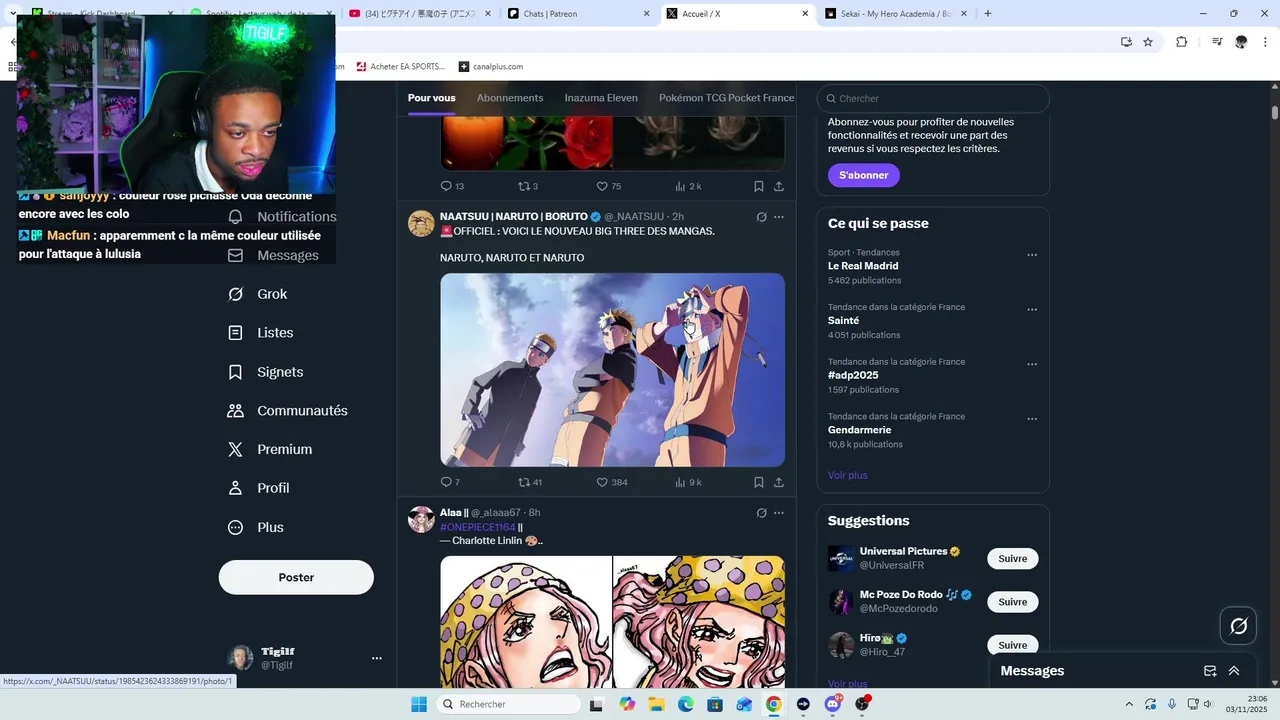Switch to Pour vous tab
The height and width of the screenshot is (720, 1280).
point(431,98)
